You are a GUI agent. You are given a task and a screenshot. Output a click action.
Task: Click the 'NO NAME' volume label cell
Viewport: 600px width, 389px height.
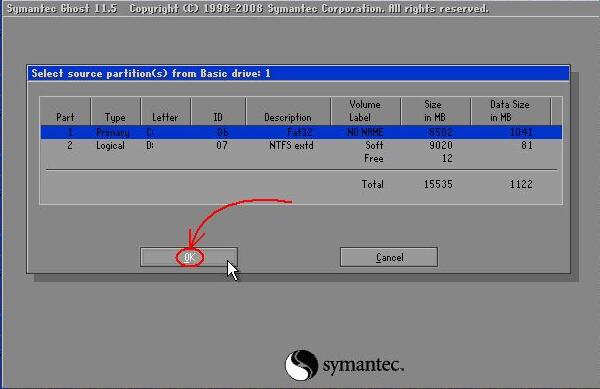(x=365, y=132)
